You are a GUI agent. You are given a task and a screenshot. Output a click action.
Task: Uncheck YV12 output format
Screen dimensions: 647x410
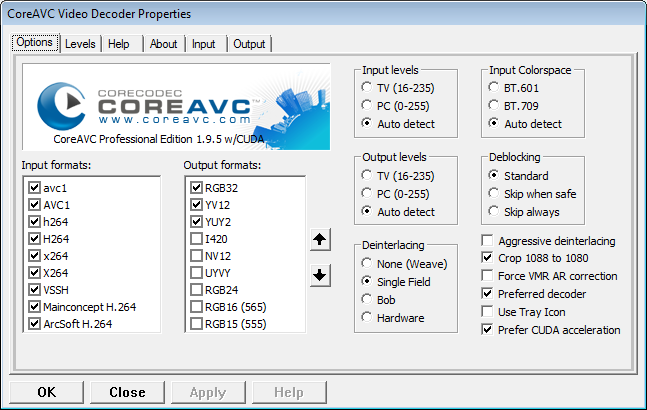[x=196, y=205]
